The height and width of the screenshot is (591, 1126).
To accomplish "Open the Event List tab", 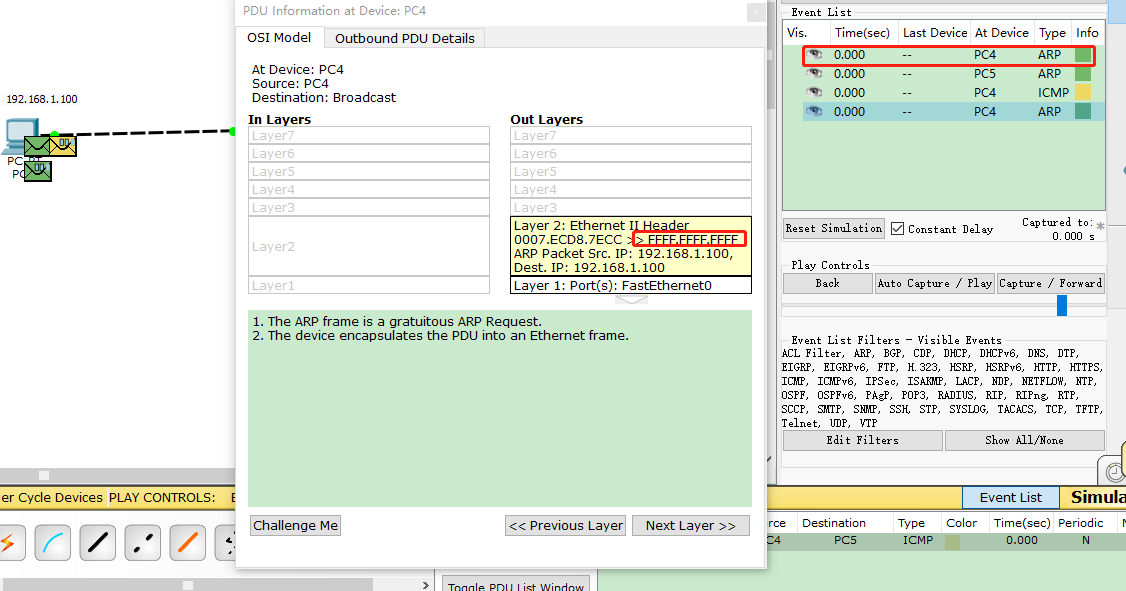I will click(x=1010, y=497).
